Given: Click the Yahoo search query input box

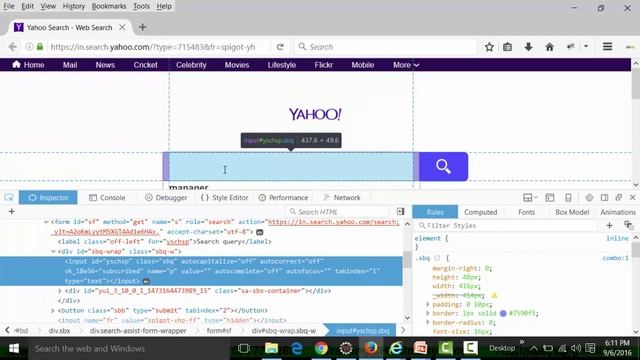Looking at the screenshot, I should (x=291, y=167).
